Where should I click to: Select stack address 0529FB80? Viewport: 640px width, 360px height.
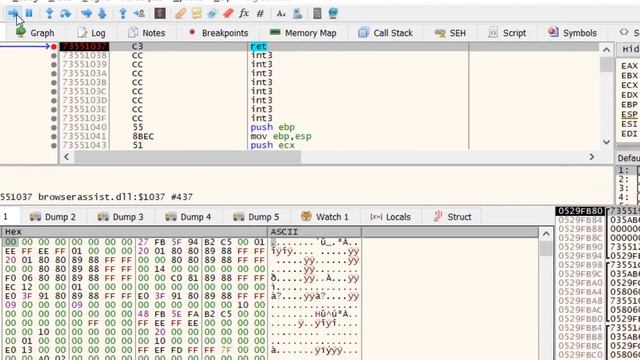click(x=580, y=211)
